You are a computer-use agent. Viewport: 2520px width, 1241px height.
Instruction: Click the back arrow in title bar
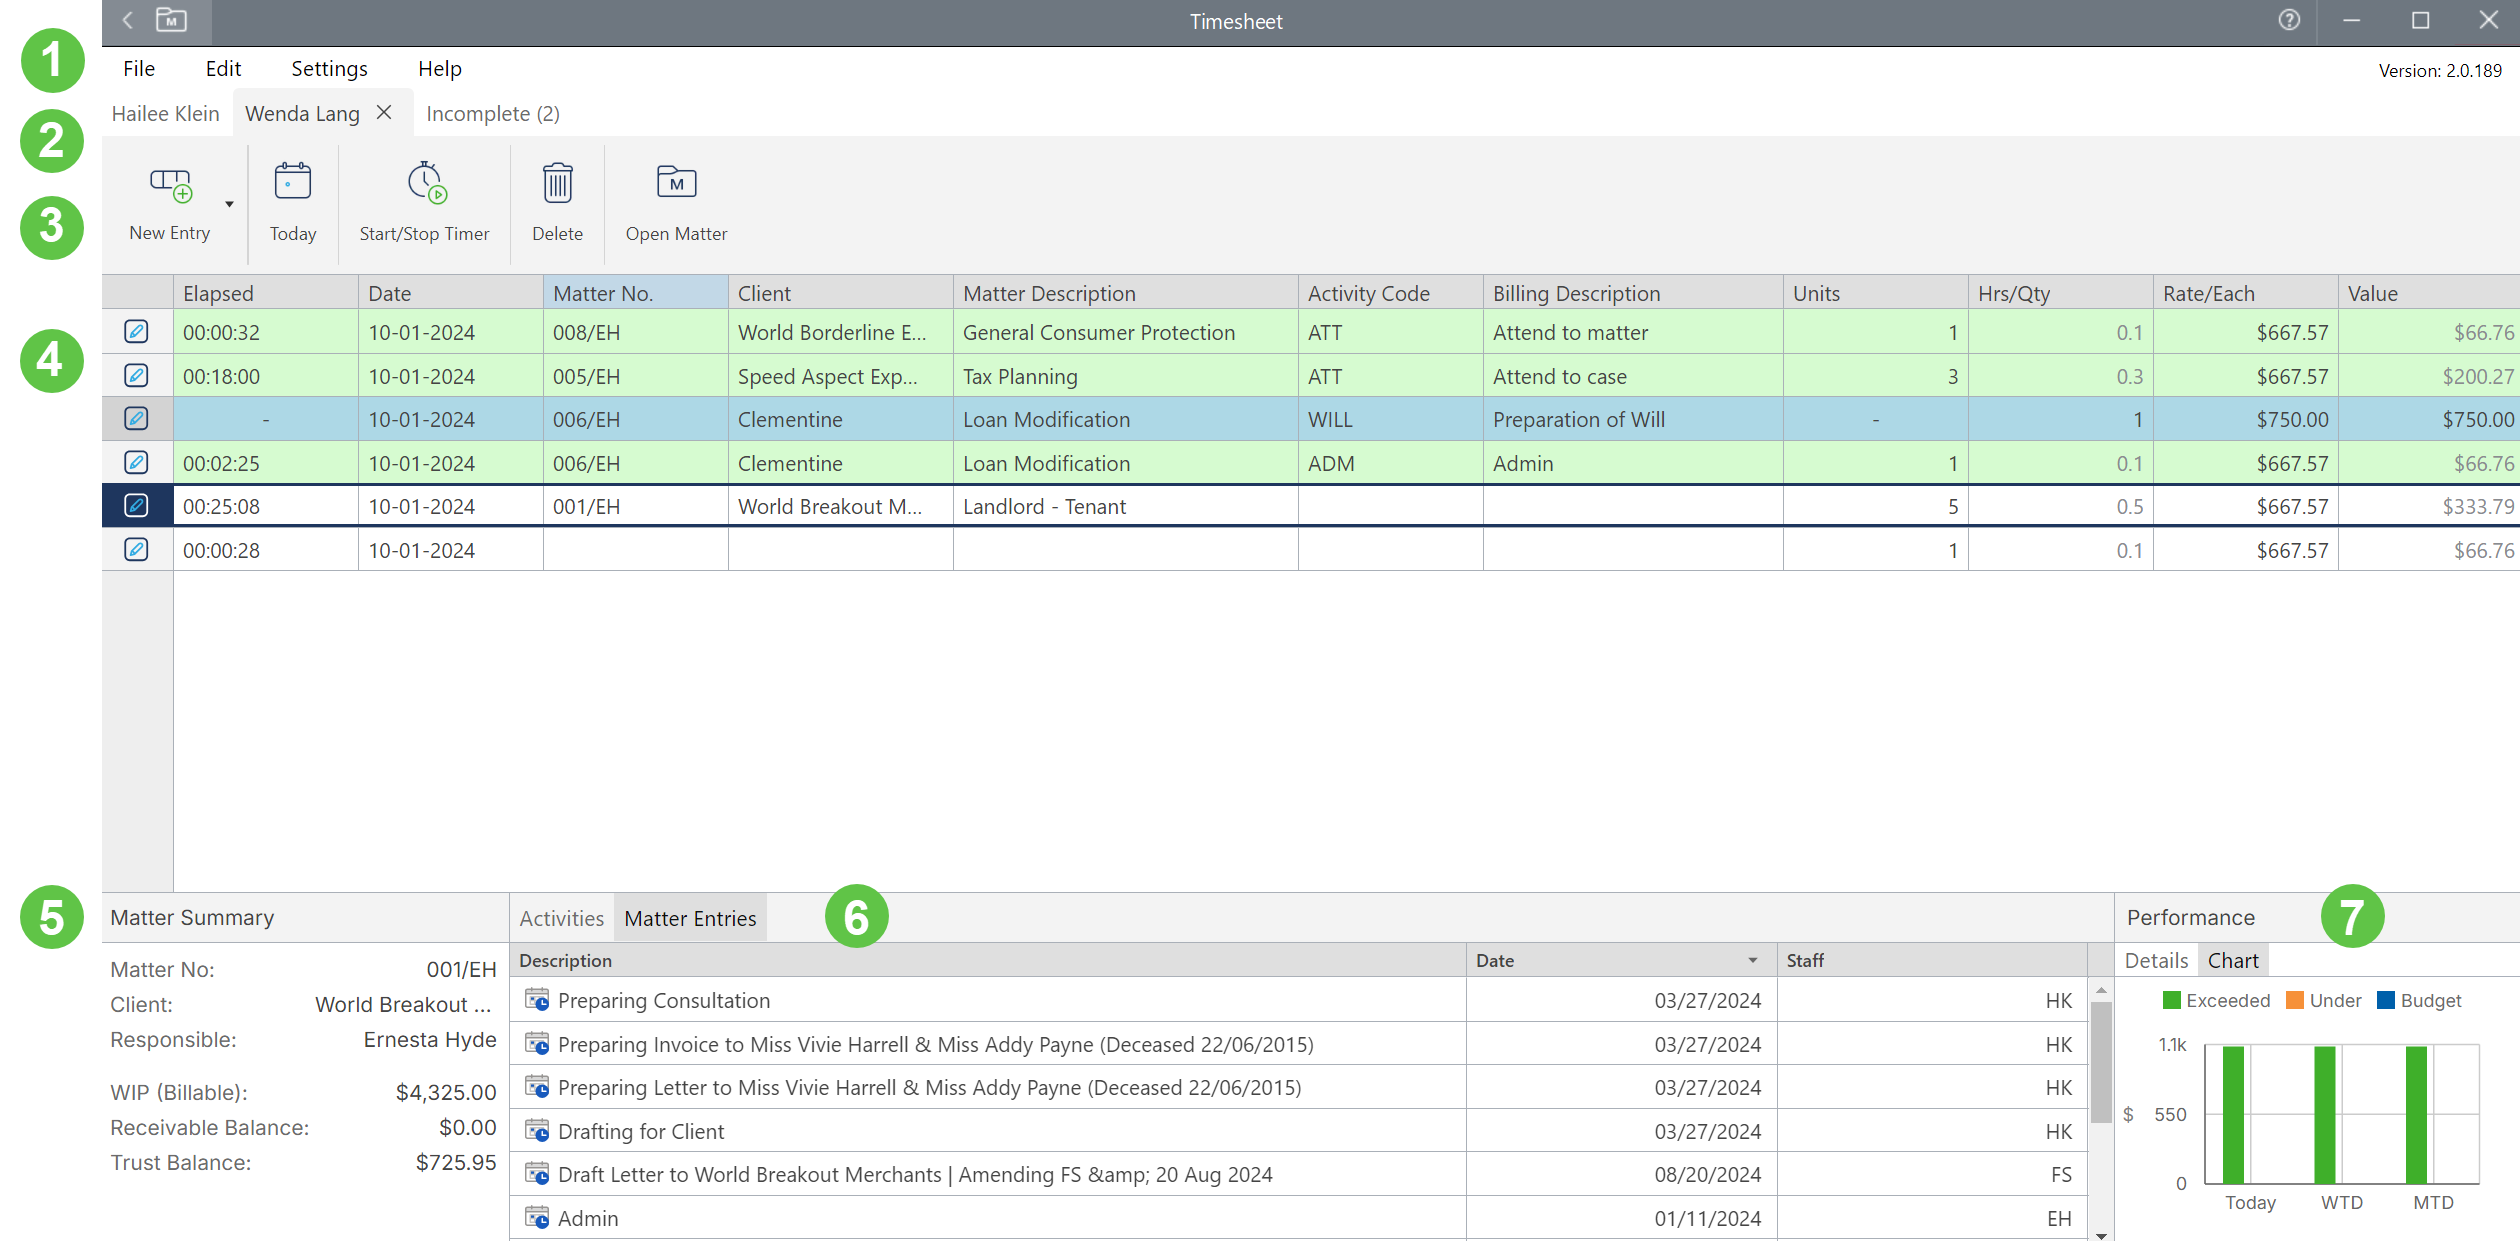pos(128,20)
